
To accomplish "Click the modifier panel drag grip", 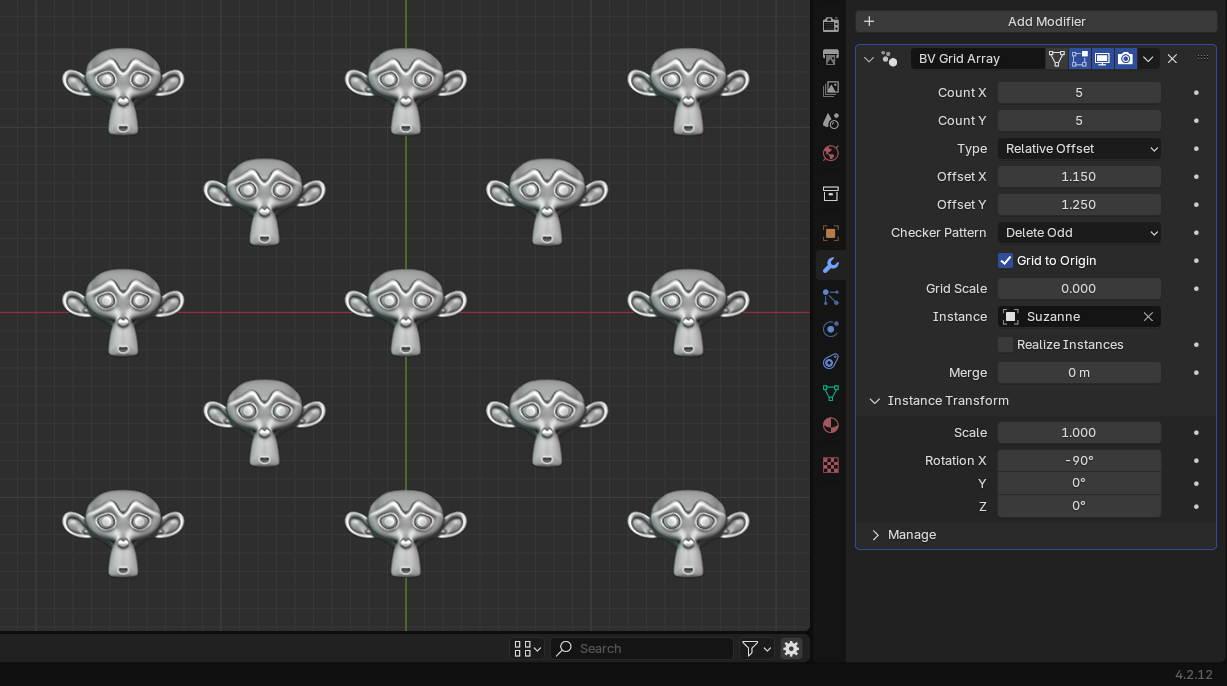I will pyautogui.click(x=1202, y=59).
